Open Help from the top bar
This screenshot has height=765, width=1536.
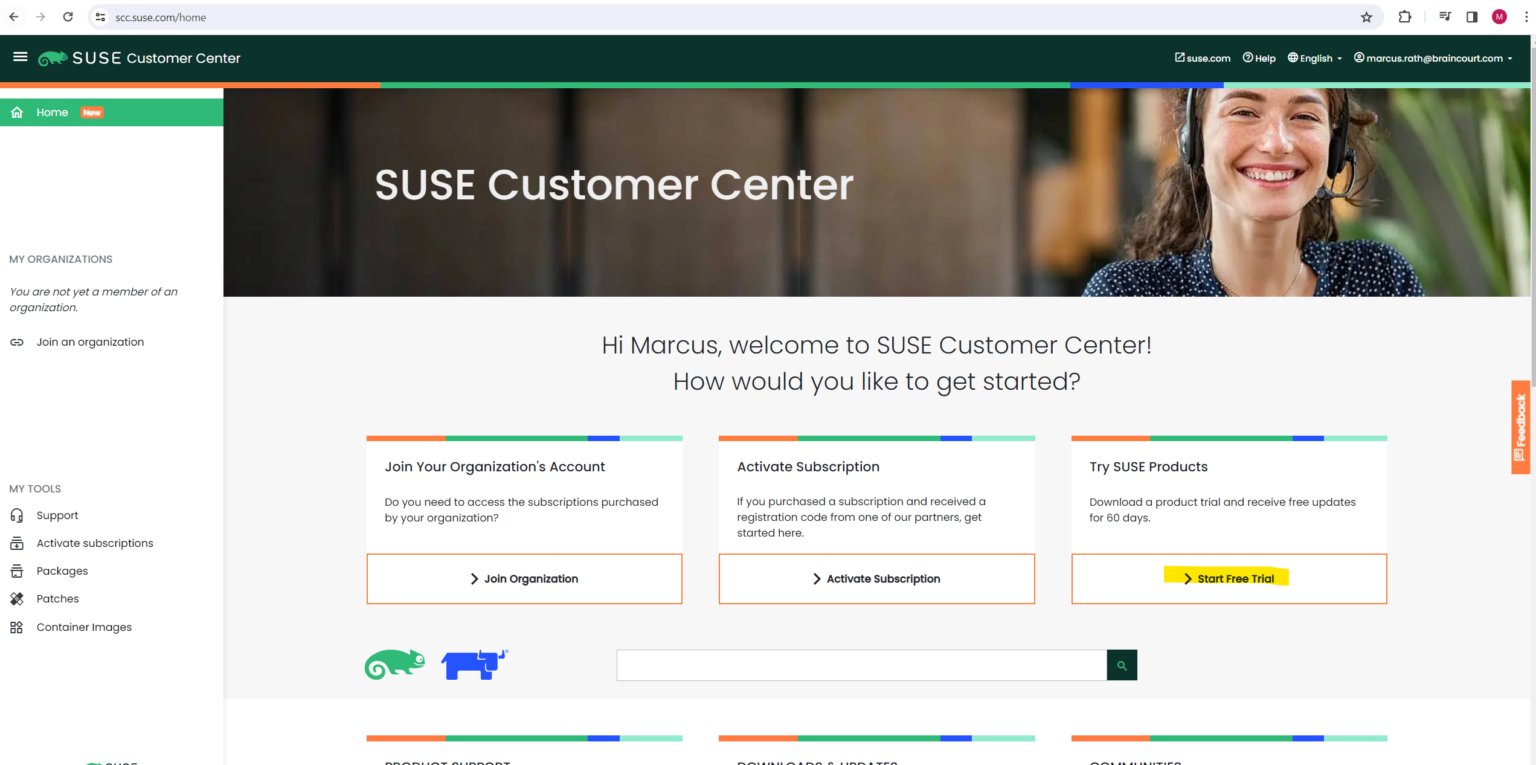[1258, 57]
